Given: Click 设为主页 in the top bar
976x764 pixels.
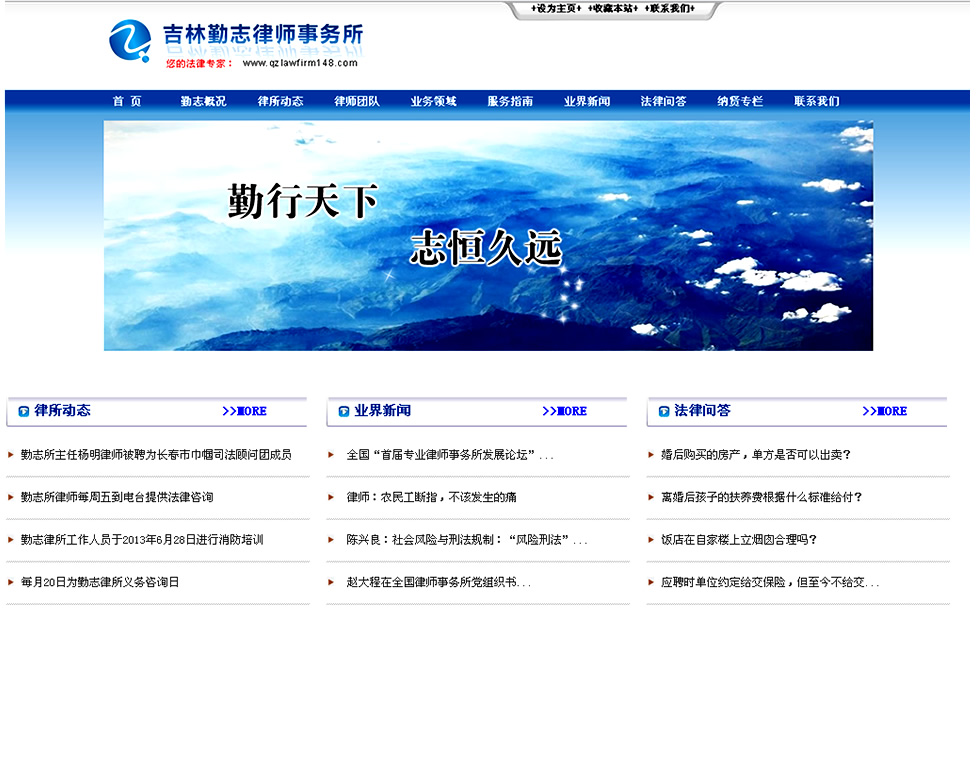Looking at the screenshot, I should (x=556, y=9).
